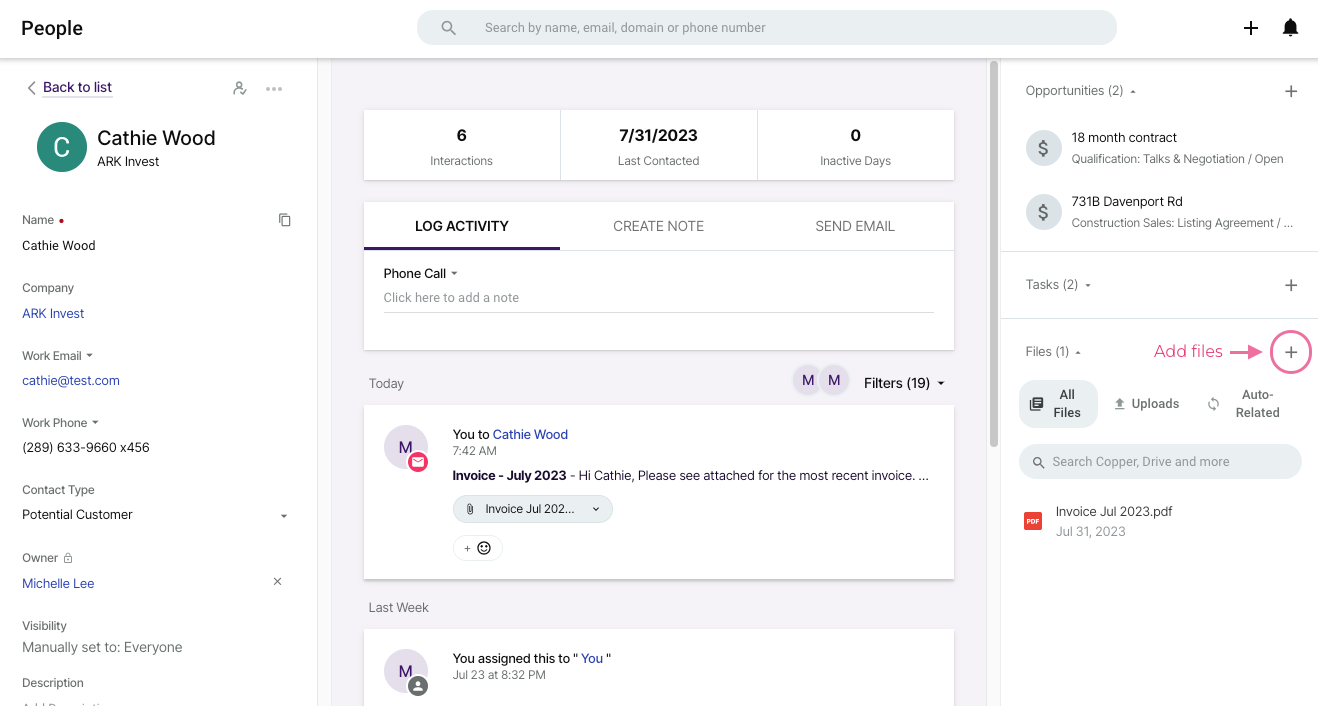Viewport: 1318px width, 706px height.
Task: Click the add a note field
Action: (658, 298)
